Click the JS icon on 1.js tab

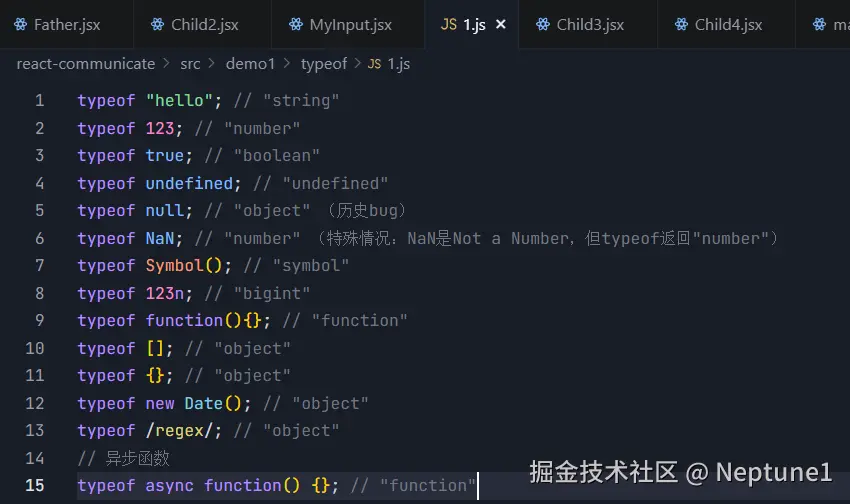[449, 24]
